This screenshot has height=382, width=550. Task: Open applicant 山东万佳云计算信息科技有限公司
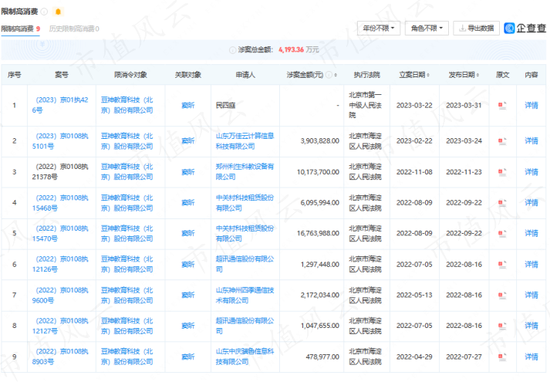(x=244, y=141)
